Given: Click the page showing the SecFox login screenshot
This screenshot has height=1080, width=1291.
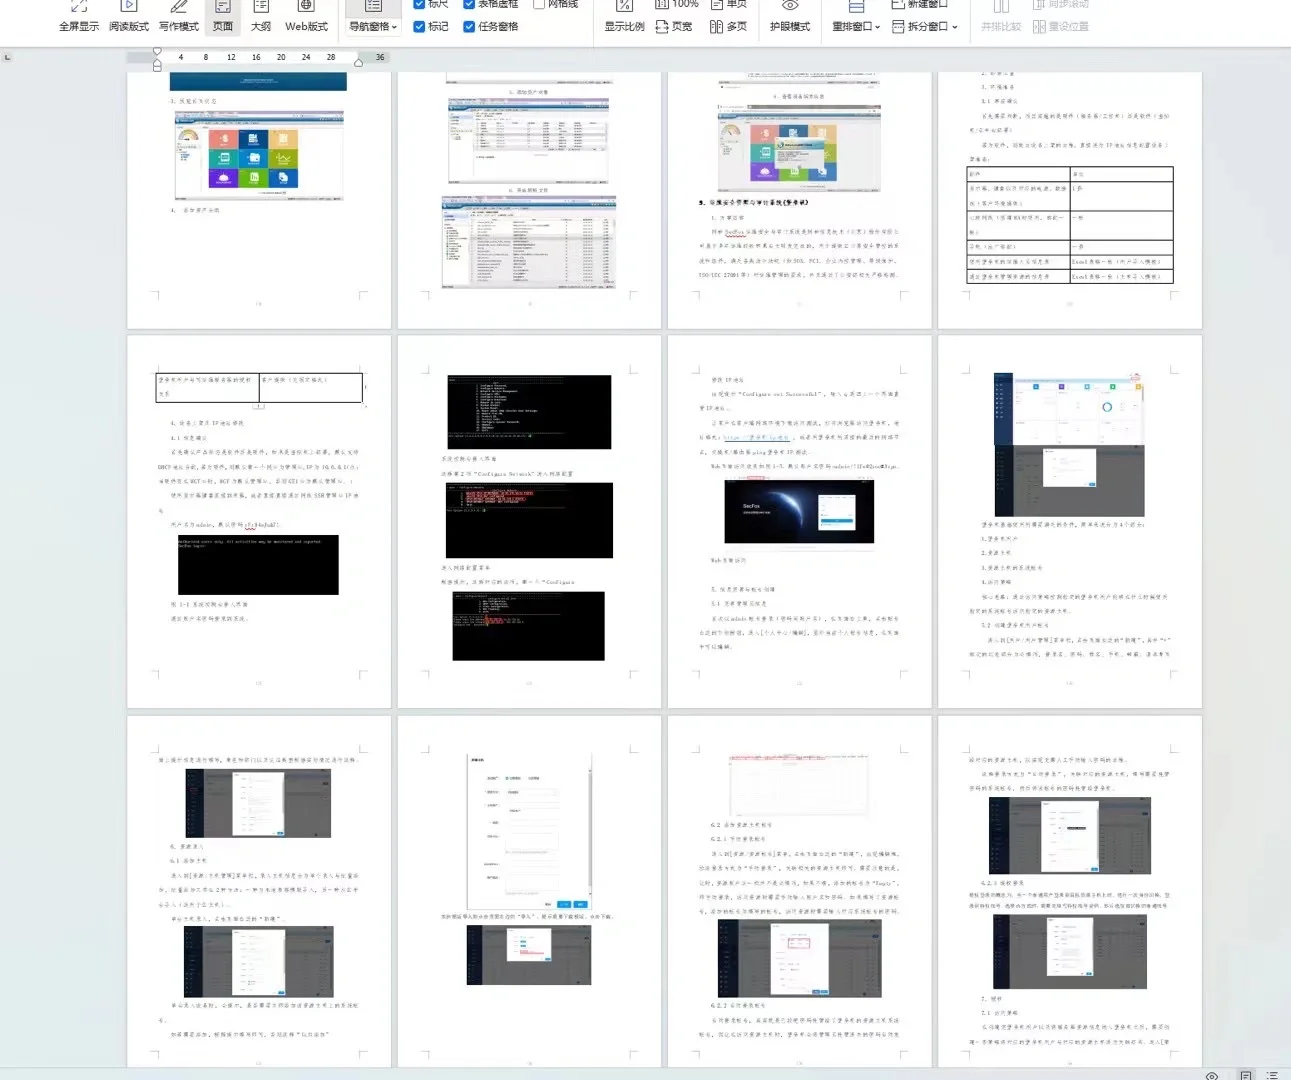Looking at the screenshot, I should point(799,522).
